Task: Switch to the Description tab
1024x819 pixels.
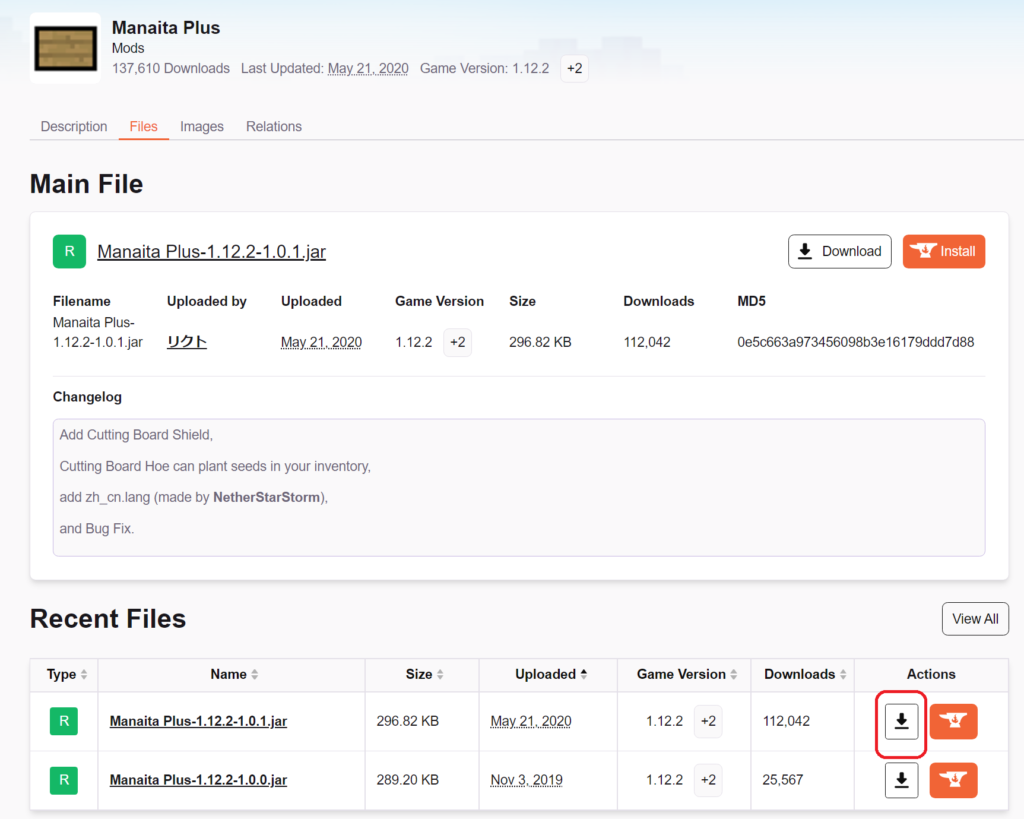Action: pos(74,127)
